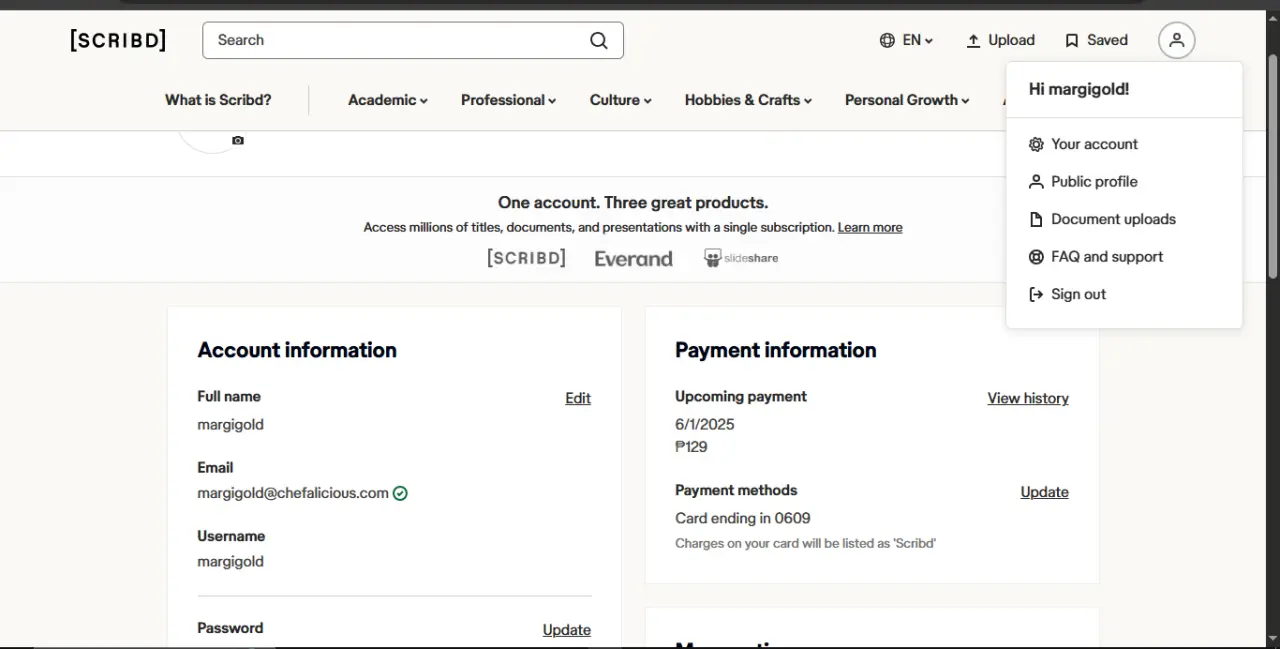The height and width of the screenshot is (649, 1280).
Task: Expand the Hobbies & Crafts menu
Action: [748, 100]
